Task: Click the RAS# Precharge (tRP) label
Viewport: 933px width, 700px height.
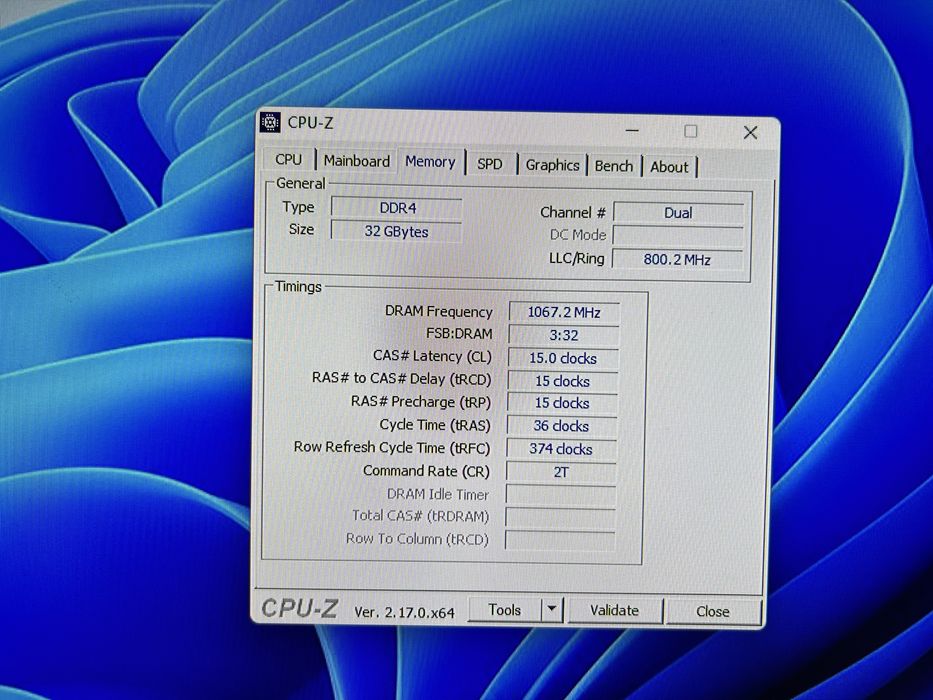Action: coord(421,402)
